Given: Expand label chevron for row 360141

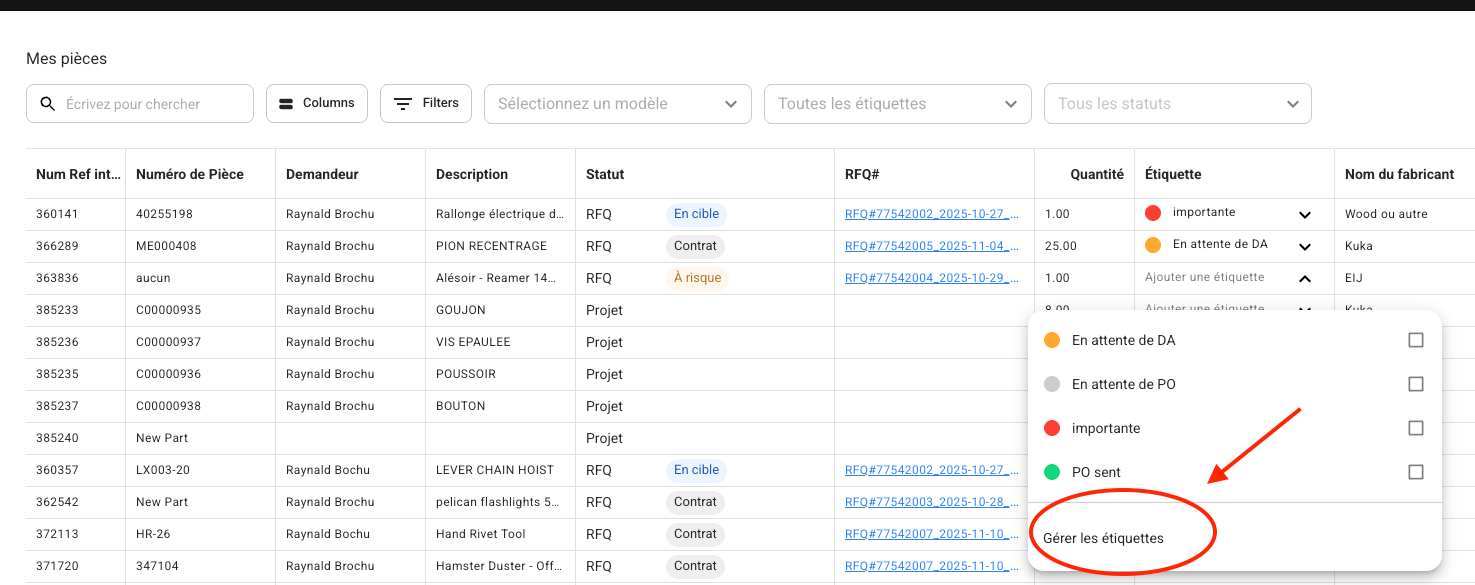Looking at the screenshot, I should (x=1304, y=214).
